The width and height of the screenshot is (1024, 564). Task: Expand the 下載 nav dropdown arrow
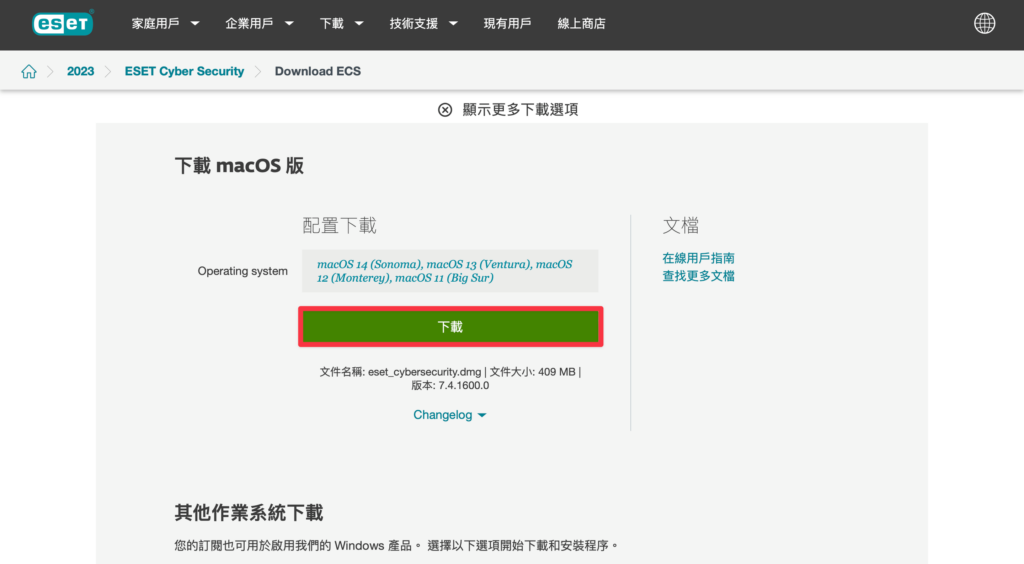pos(359,24)
